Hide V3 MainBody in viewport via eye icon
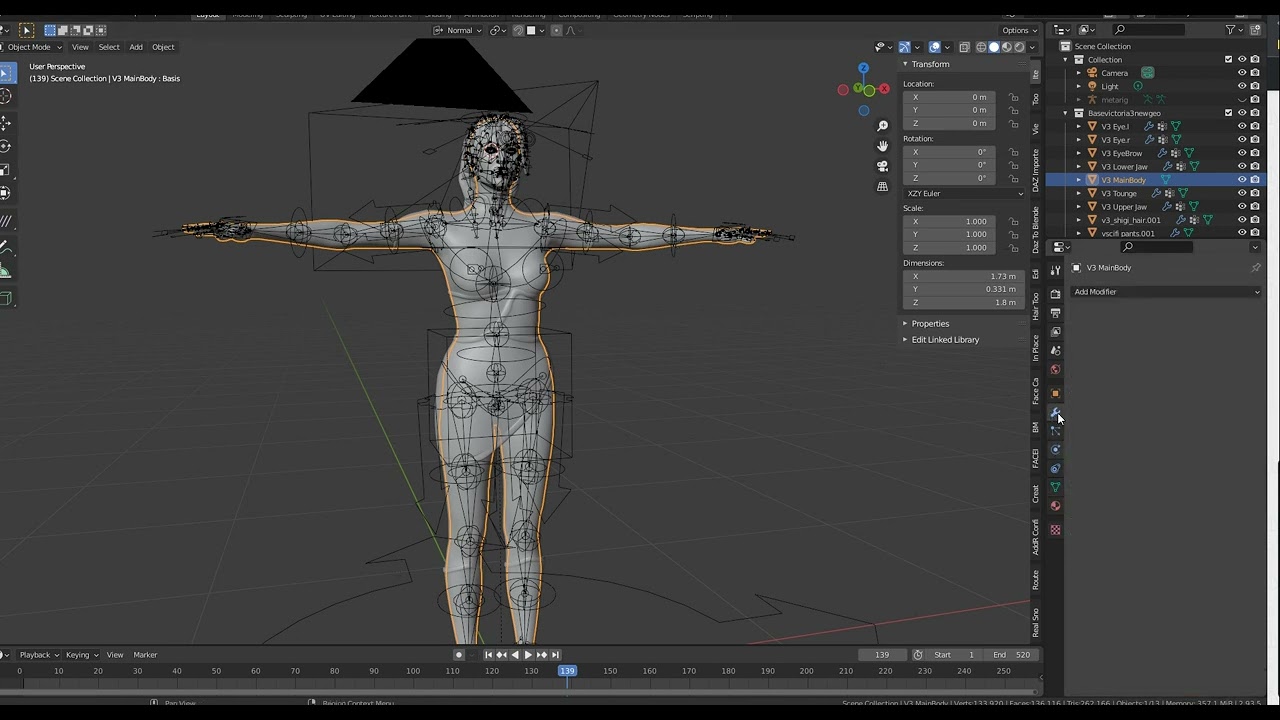This screenshot has width=1280, height=720. (x=1242, y=180)
